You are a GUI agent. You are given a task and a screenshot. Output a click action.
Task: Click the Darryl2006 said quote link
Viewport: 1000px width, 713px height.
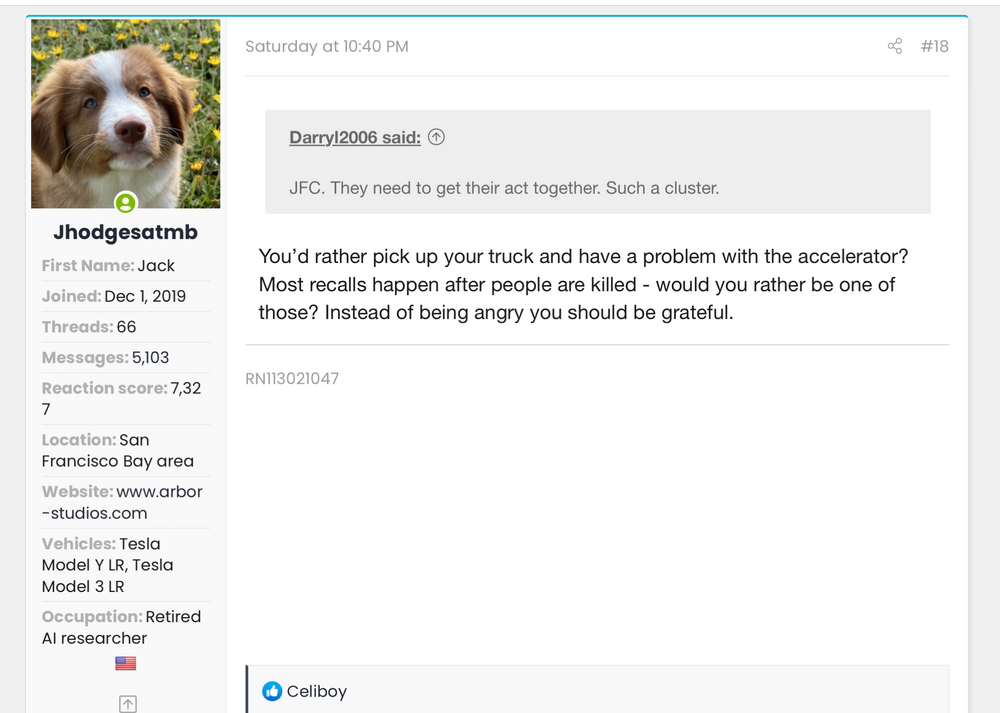pyautogui.click(x=355, y=138)
